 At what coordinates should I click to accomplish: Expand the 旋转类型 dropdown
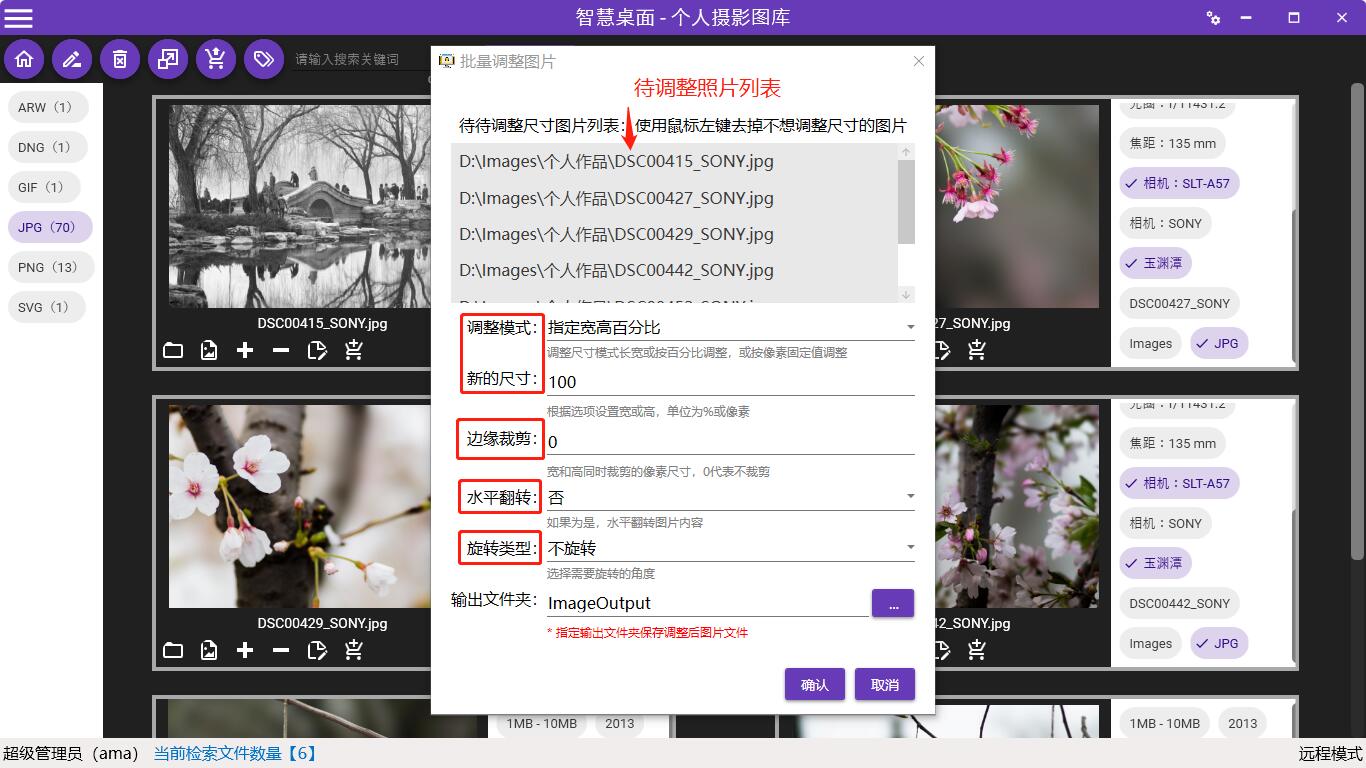tap(910, 548)
